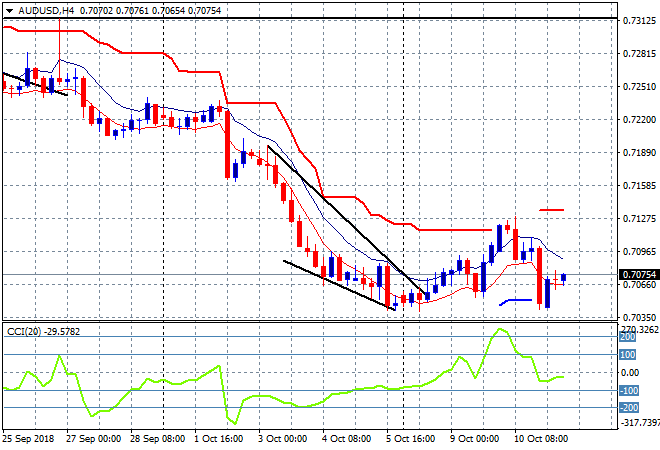660x450 pixels.
Task: Click the 0.70965 price scale label
Action: (x=639, y=251)
